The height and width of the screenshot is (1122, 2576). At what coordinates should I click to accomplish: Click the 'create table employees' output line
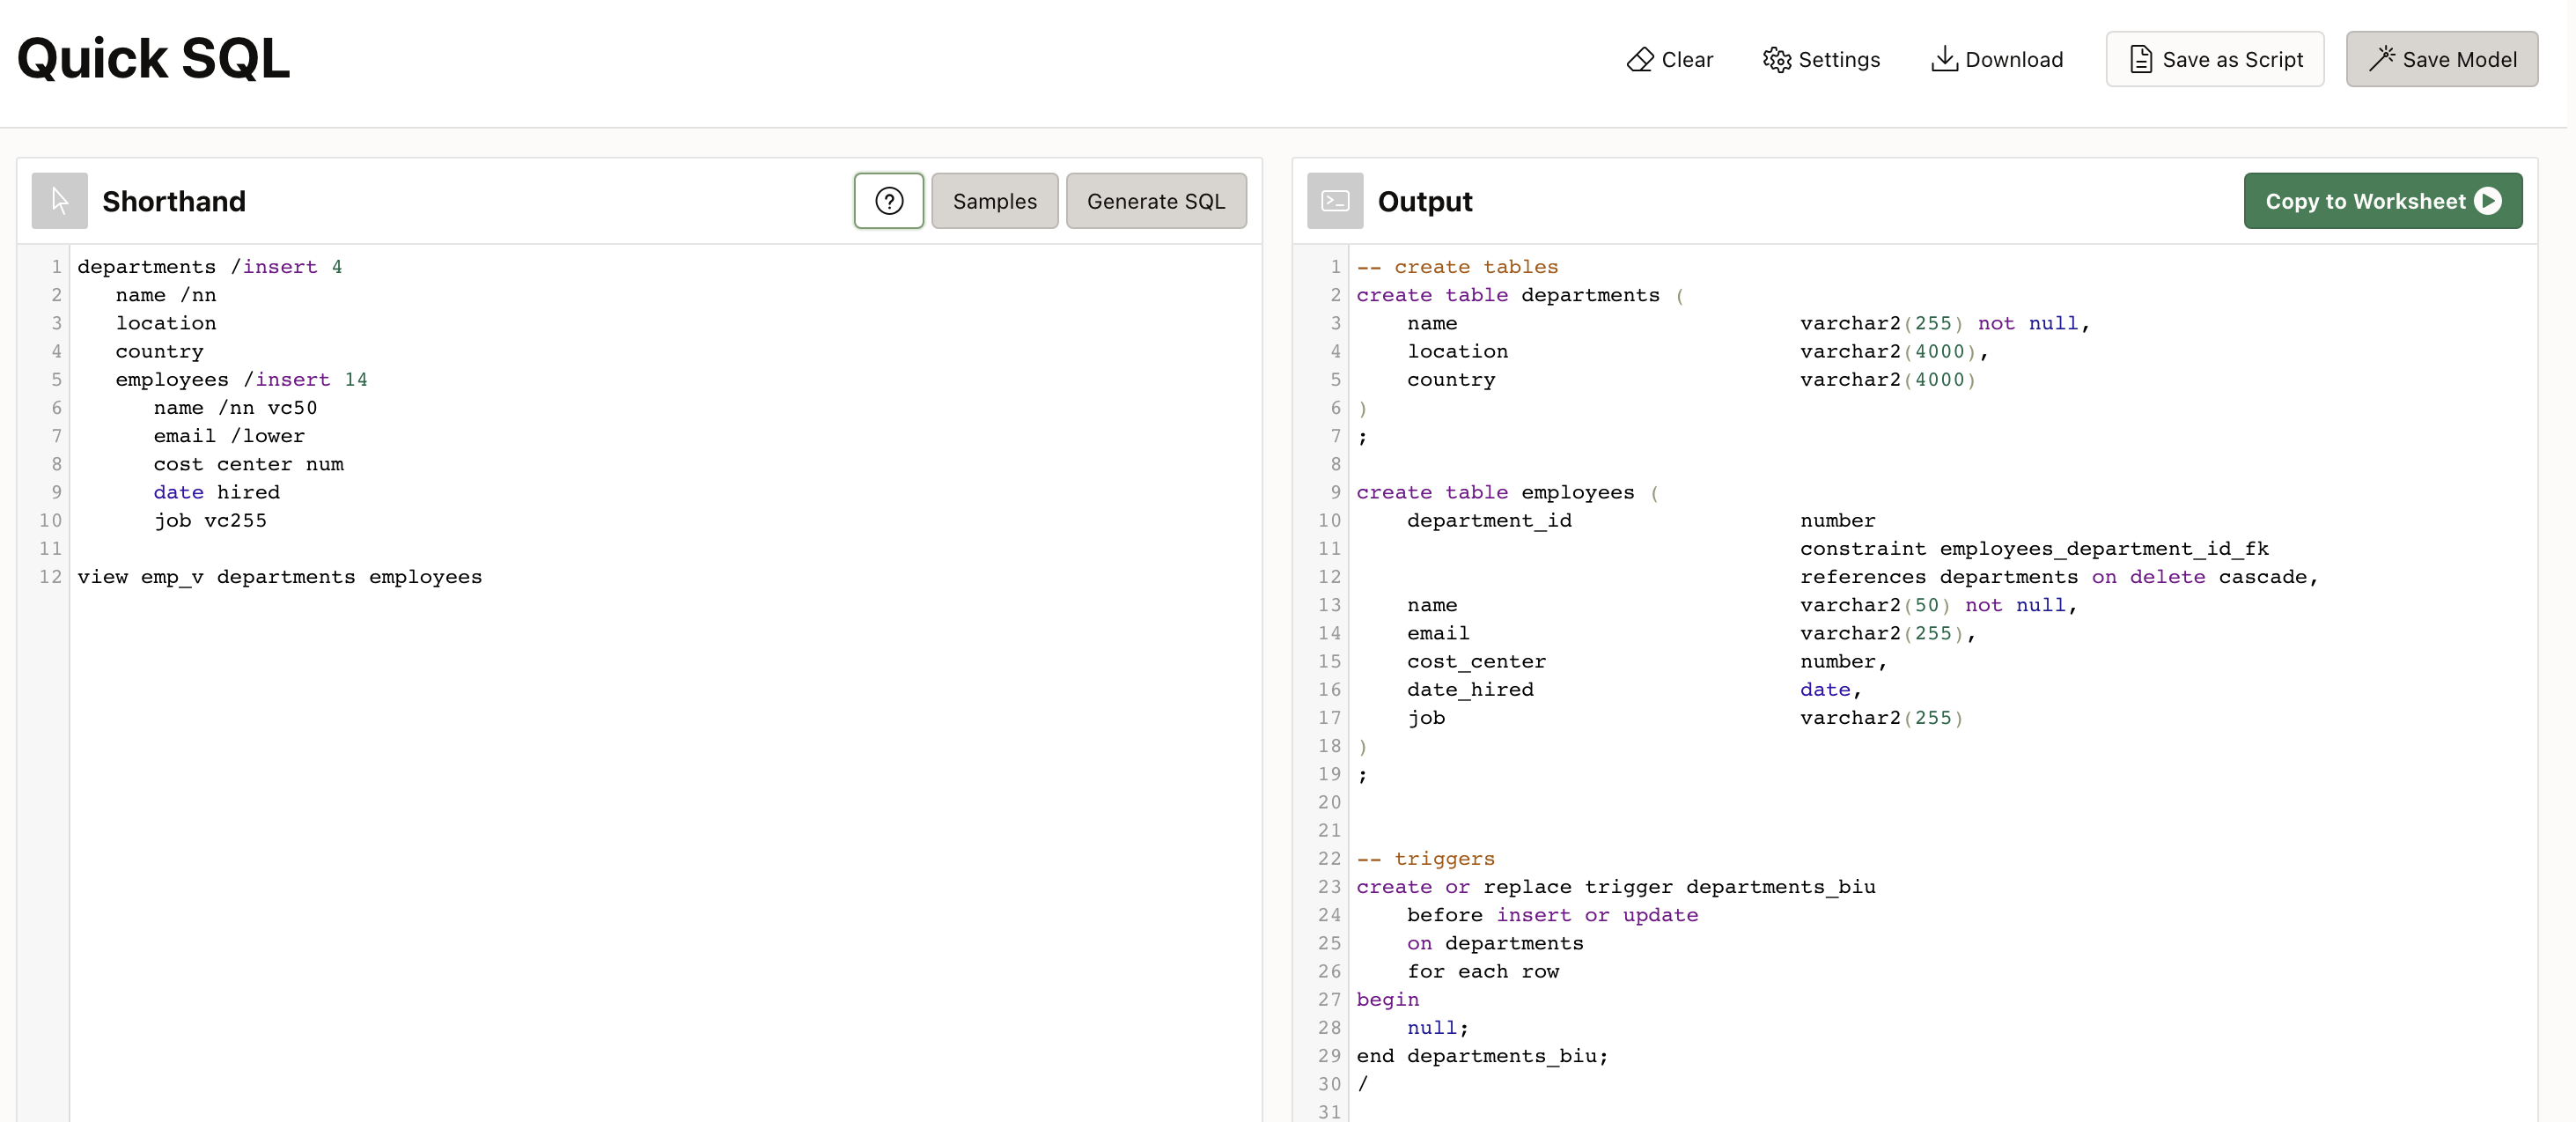(x=1495, y=492)
